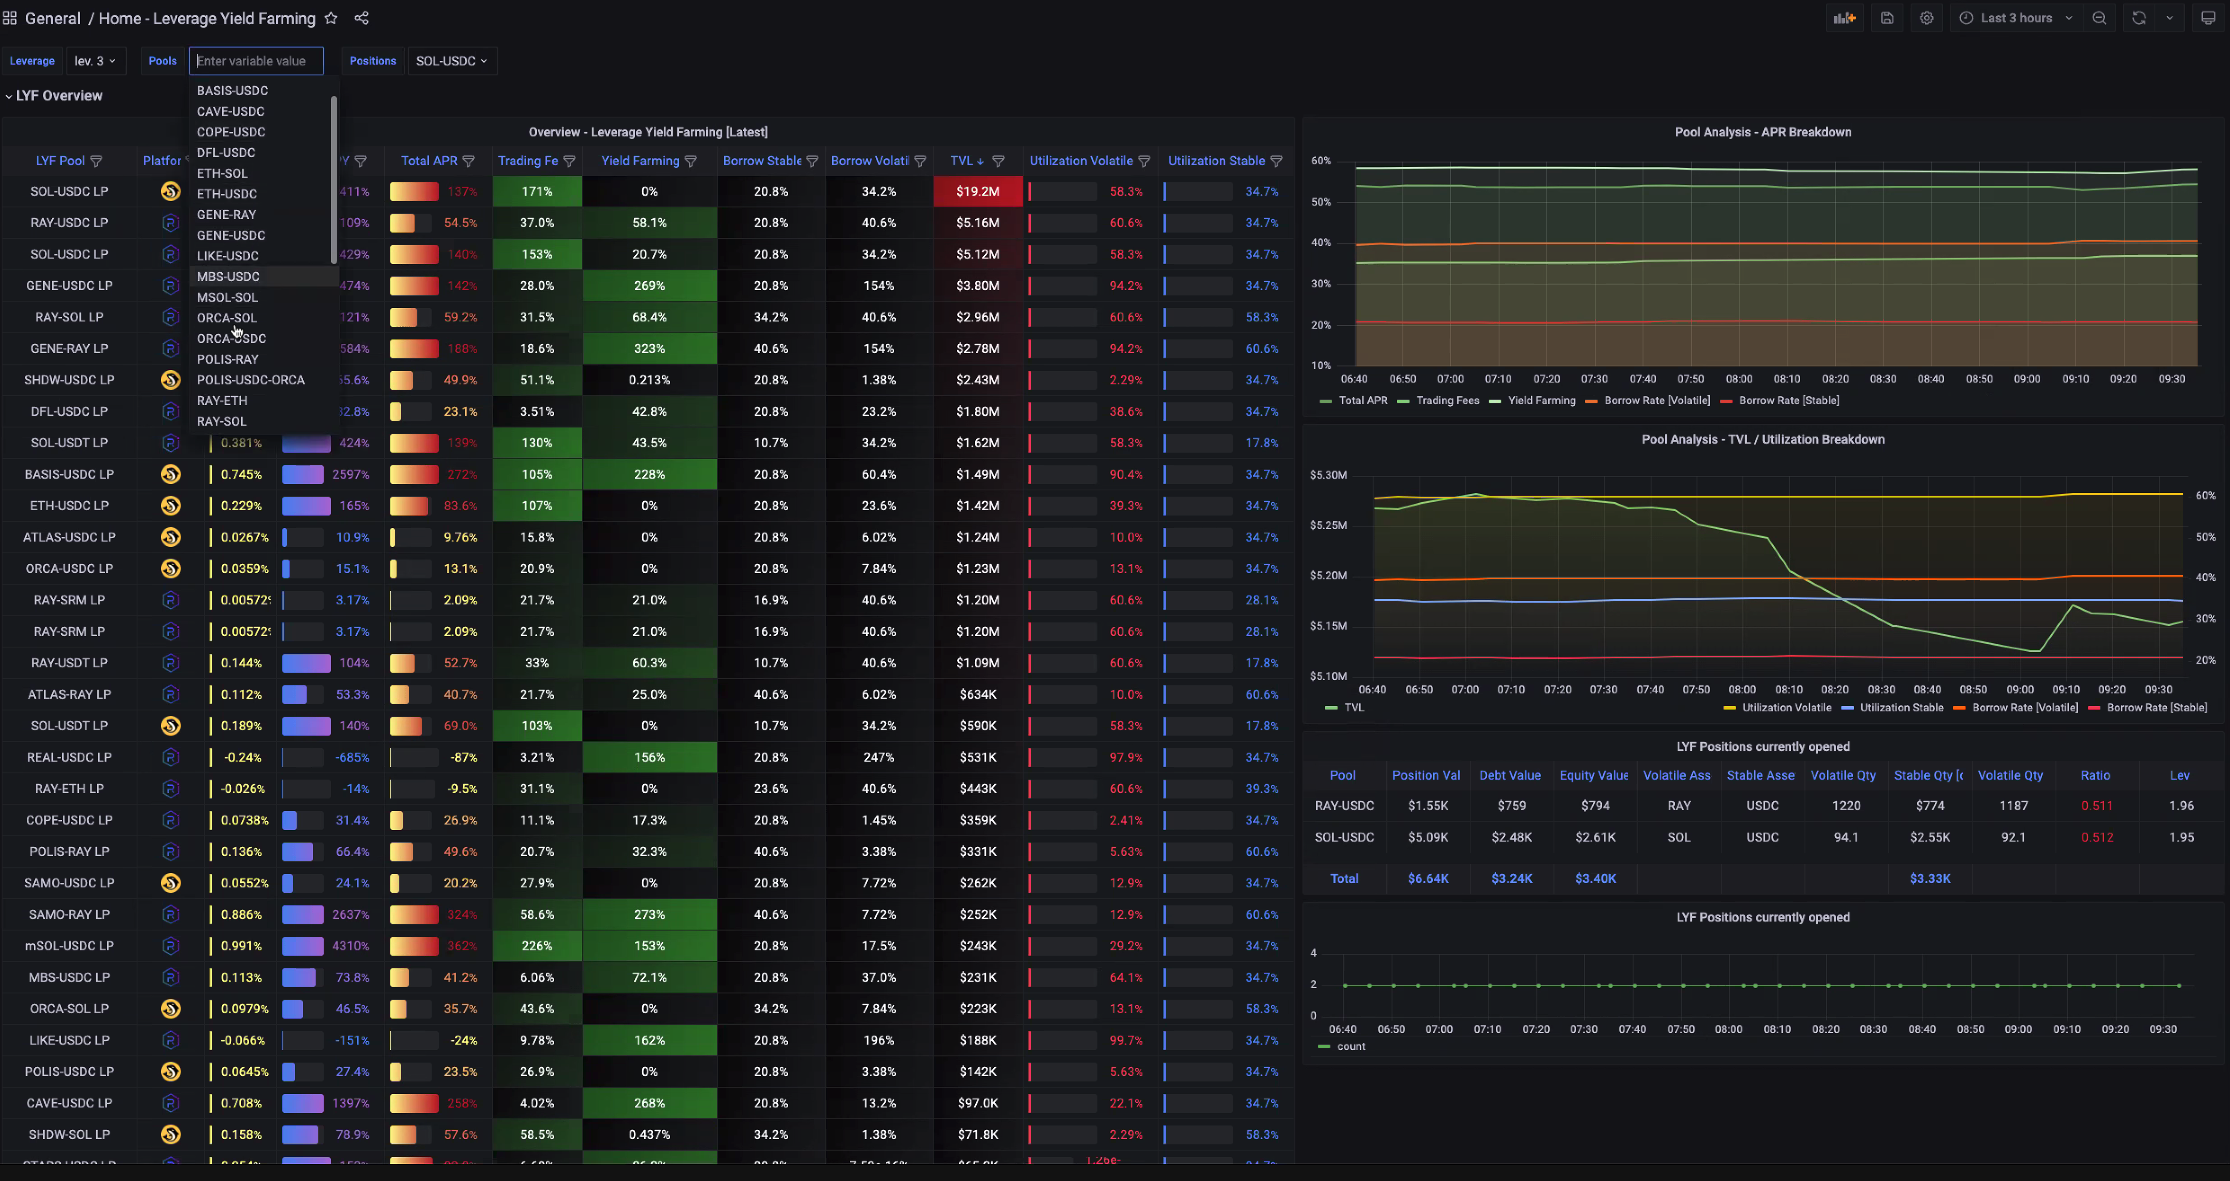
Task: Select ORCA-SOL from pools list
Action: [227, 318]
